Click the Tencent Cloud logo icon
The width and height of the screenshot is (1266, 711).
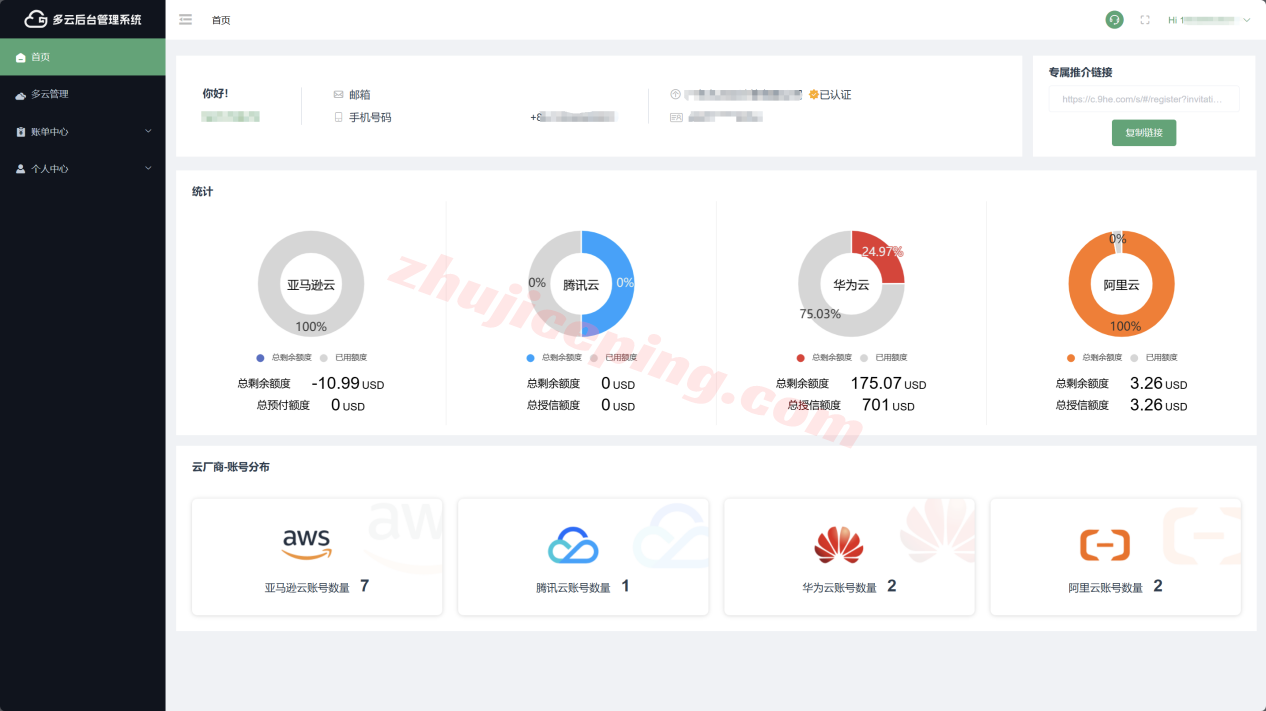573,545
